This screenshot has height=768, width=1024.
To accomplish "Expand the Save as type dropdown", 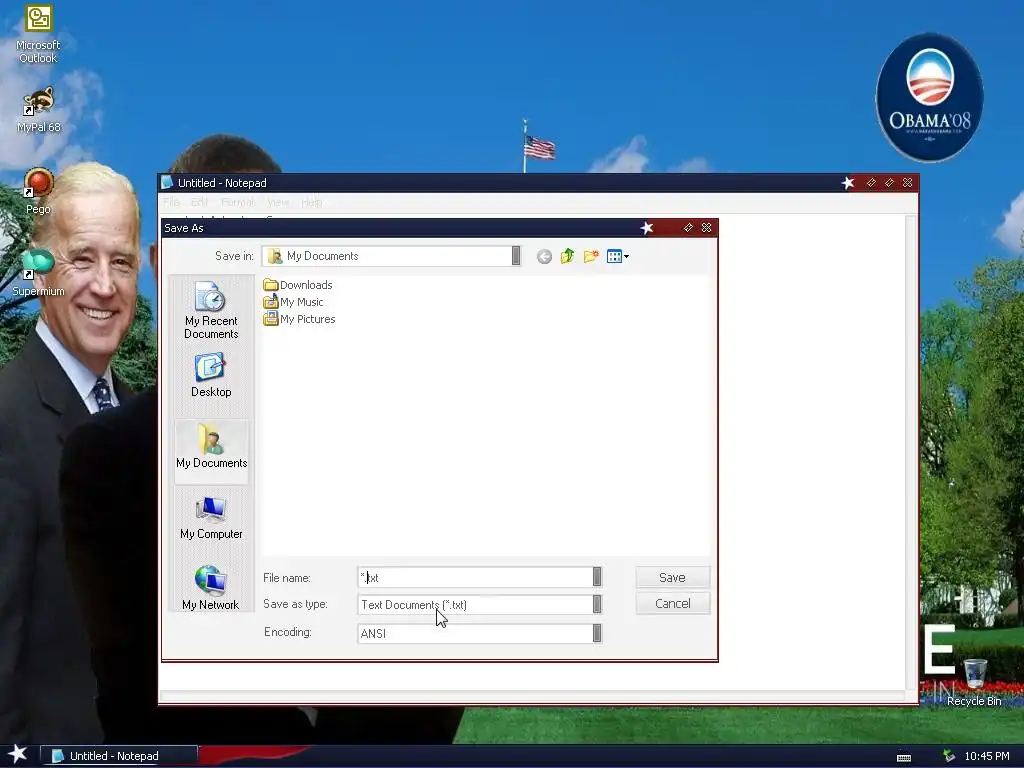I will 597,604.
